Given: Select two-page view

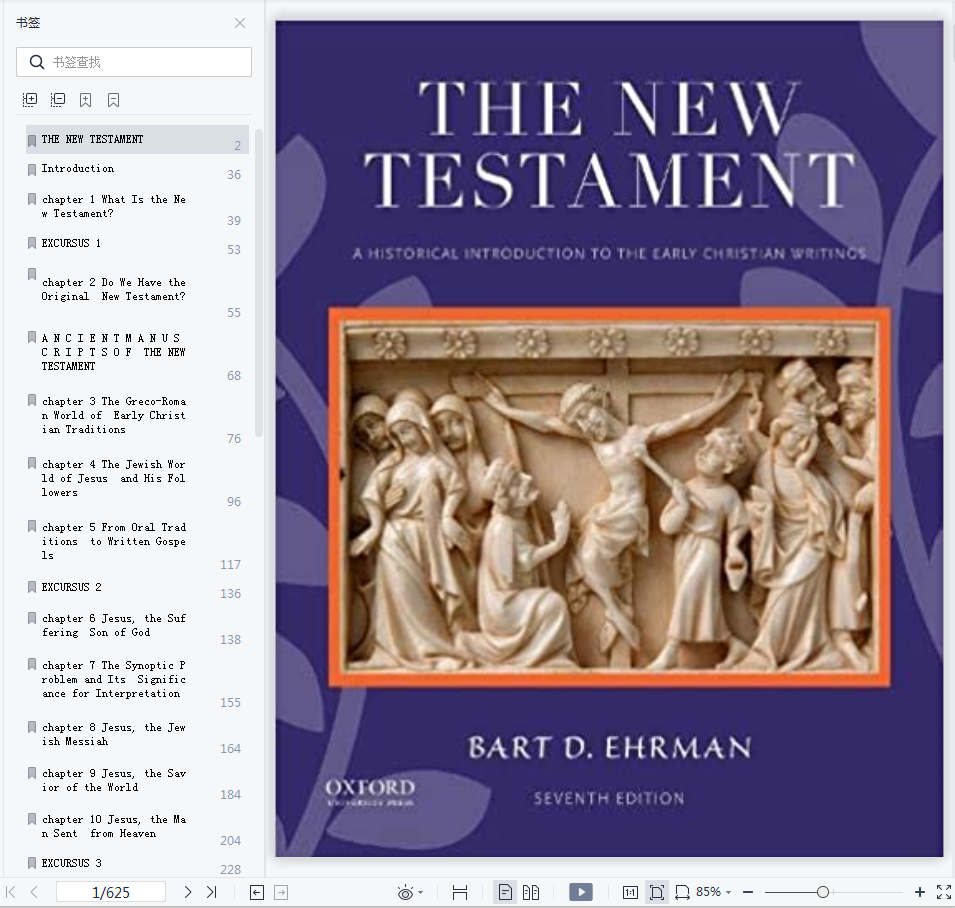Looking at the screenshot, I should (x=531, y=893).
